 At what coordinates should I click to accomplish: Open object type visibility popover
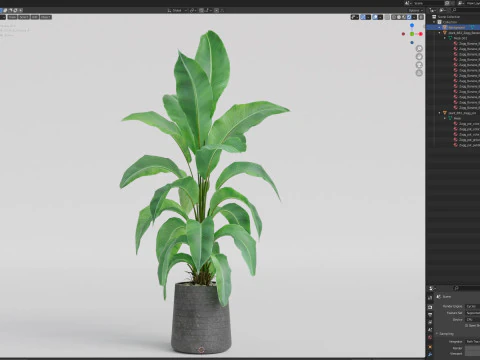355,17
